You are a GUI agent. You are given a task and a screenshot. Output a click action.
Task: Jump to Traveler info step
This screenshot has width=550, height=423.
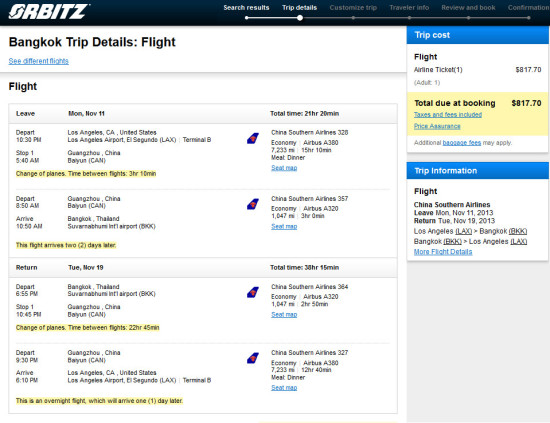click(x=409, y=8)
